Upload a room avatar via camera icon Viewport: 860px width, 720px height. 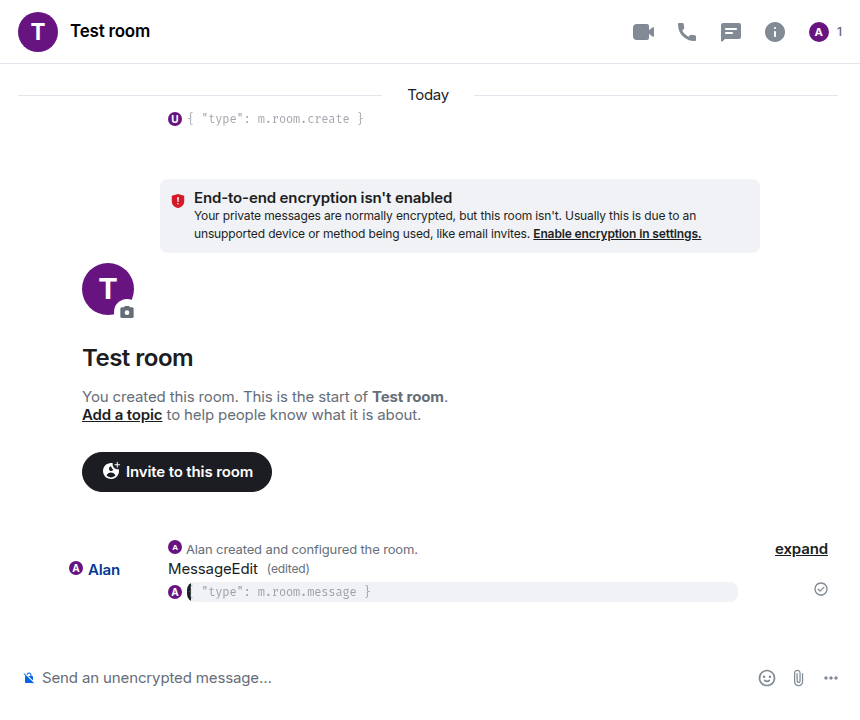coord(127,312)
